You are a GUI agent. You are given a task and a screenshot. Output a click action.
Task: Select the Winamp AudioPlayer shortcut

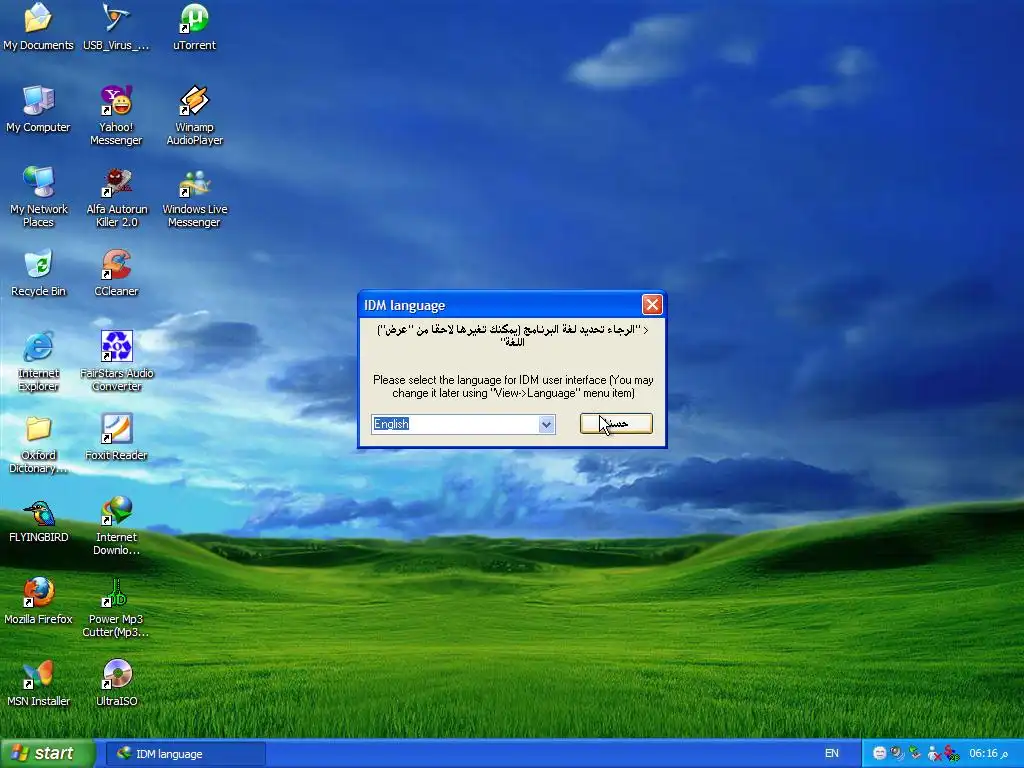tap(194, 116)
